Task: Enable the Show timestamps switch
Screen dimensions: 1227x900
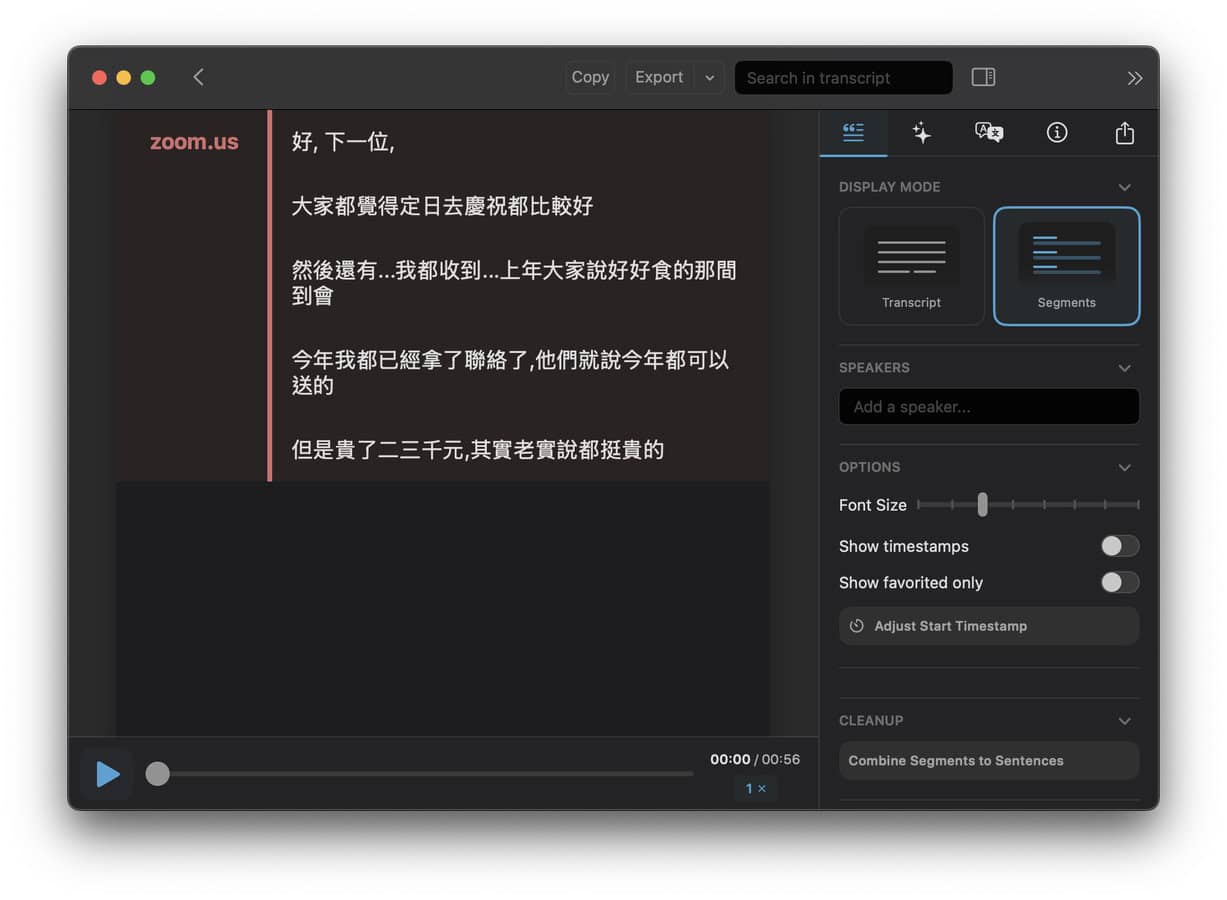Action: coord(1119,546)
